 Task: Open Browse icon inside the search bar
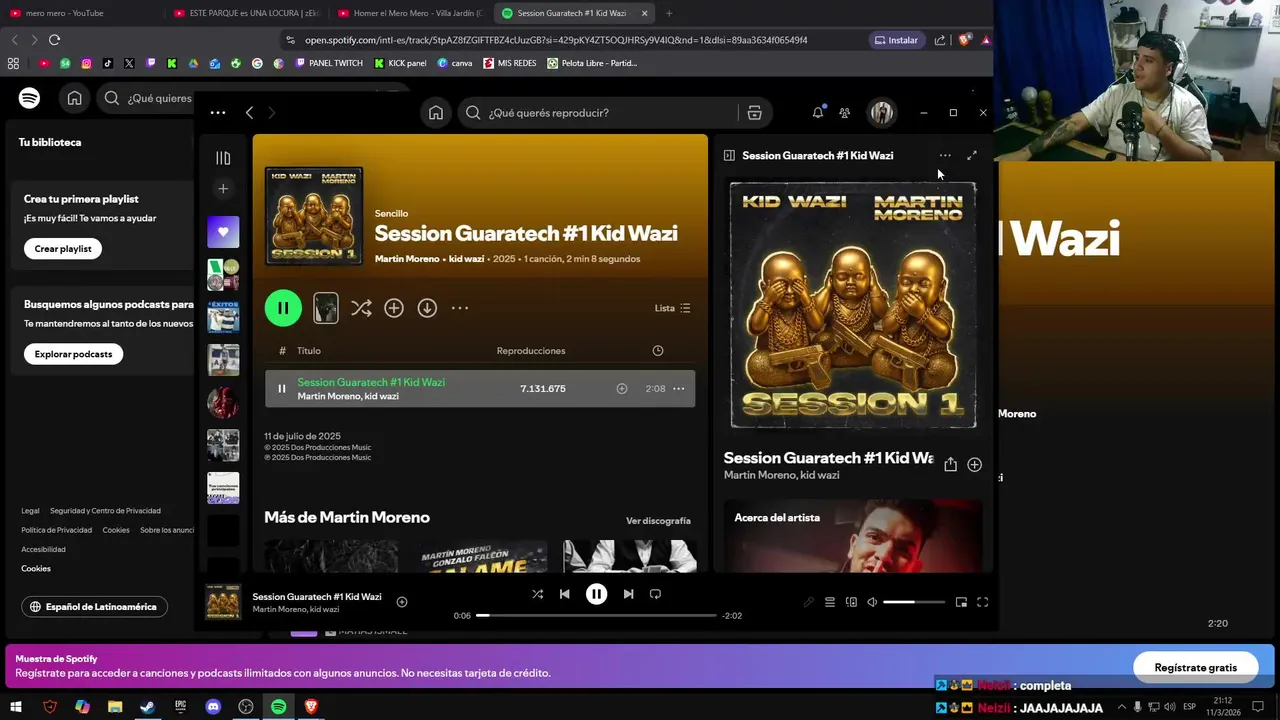click(754, 113)
